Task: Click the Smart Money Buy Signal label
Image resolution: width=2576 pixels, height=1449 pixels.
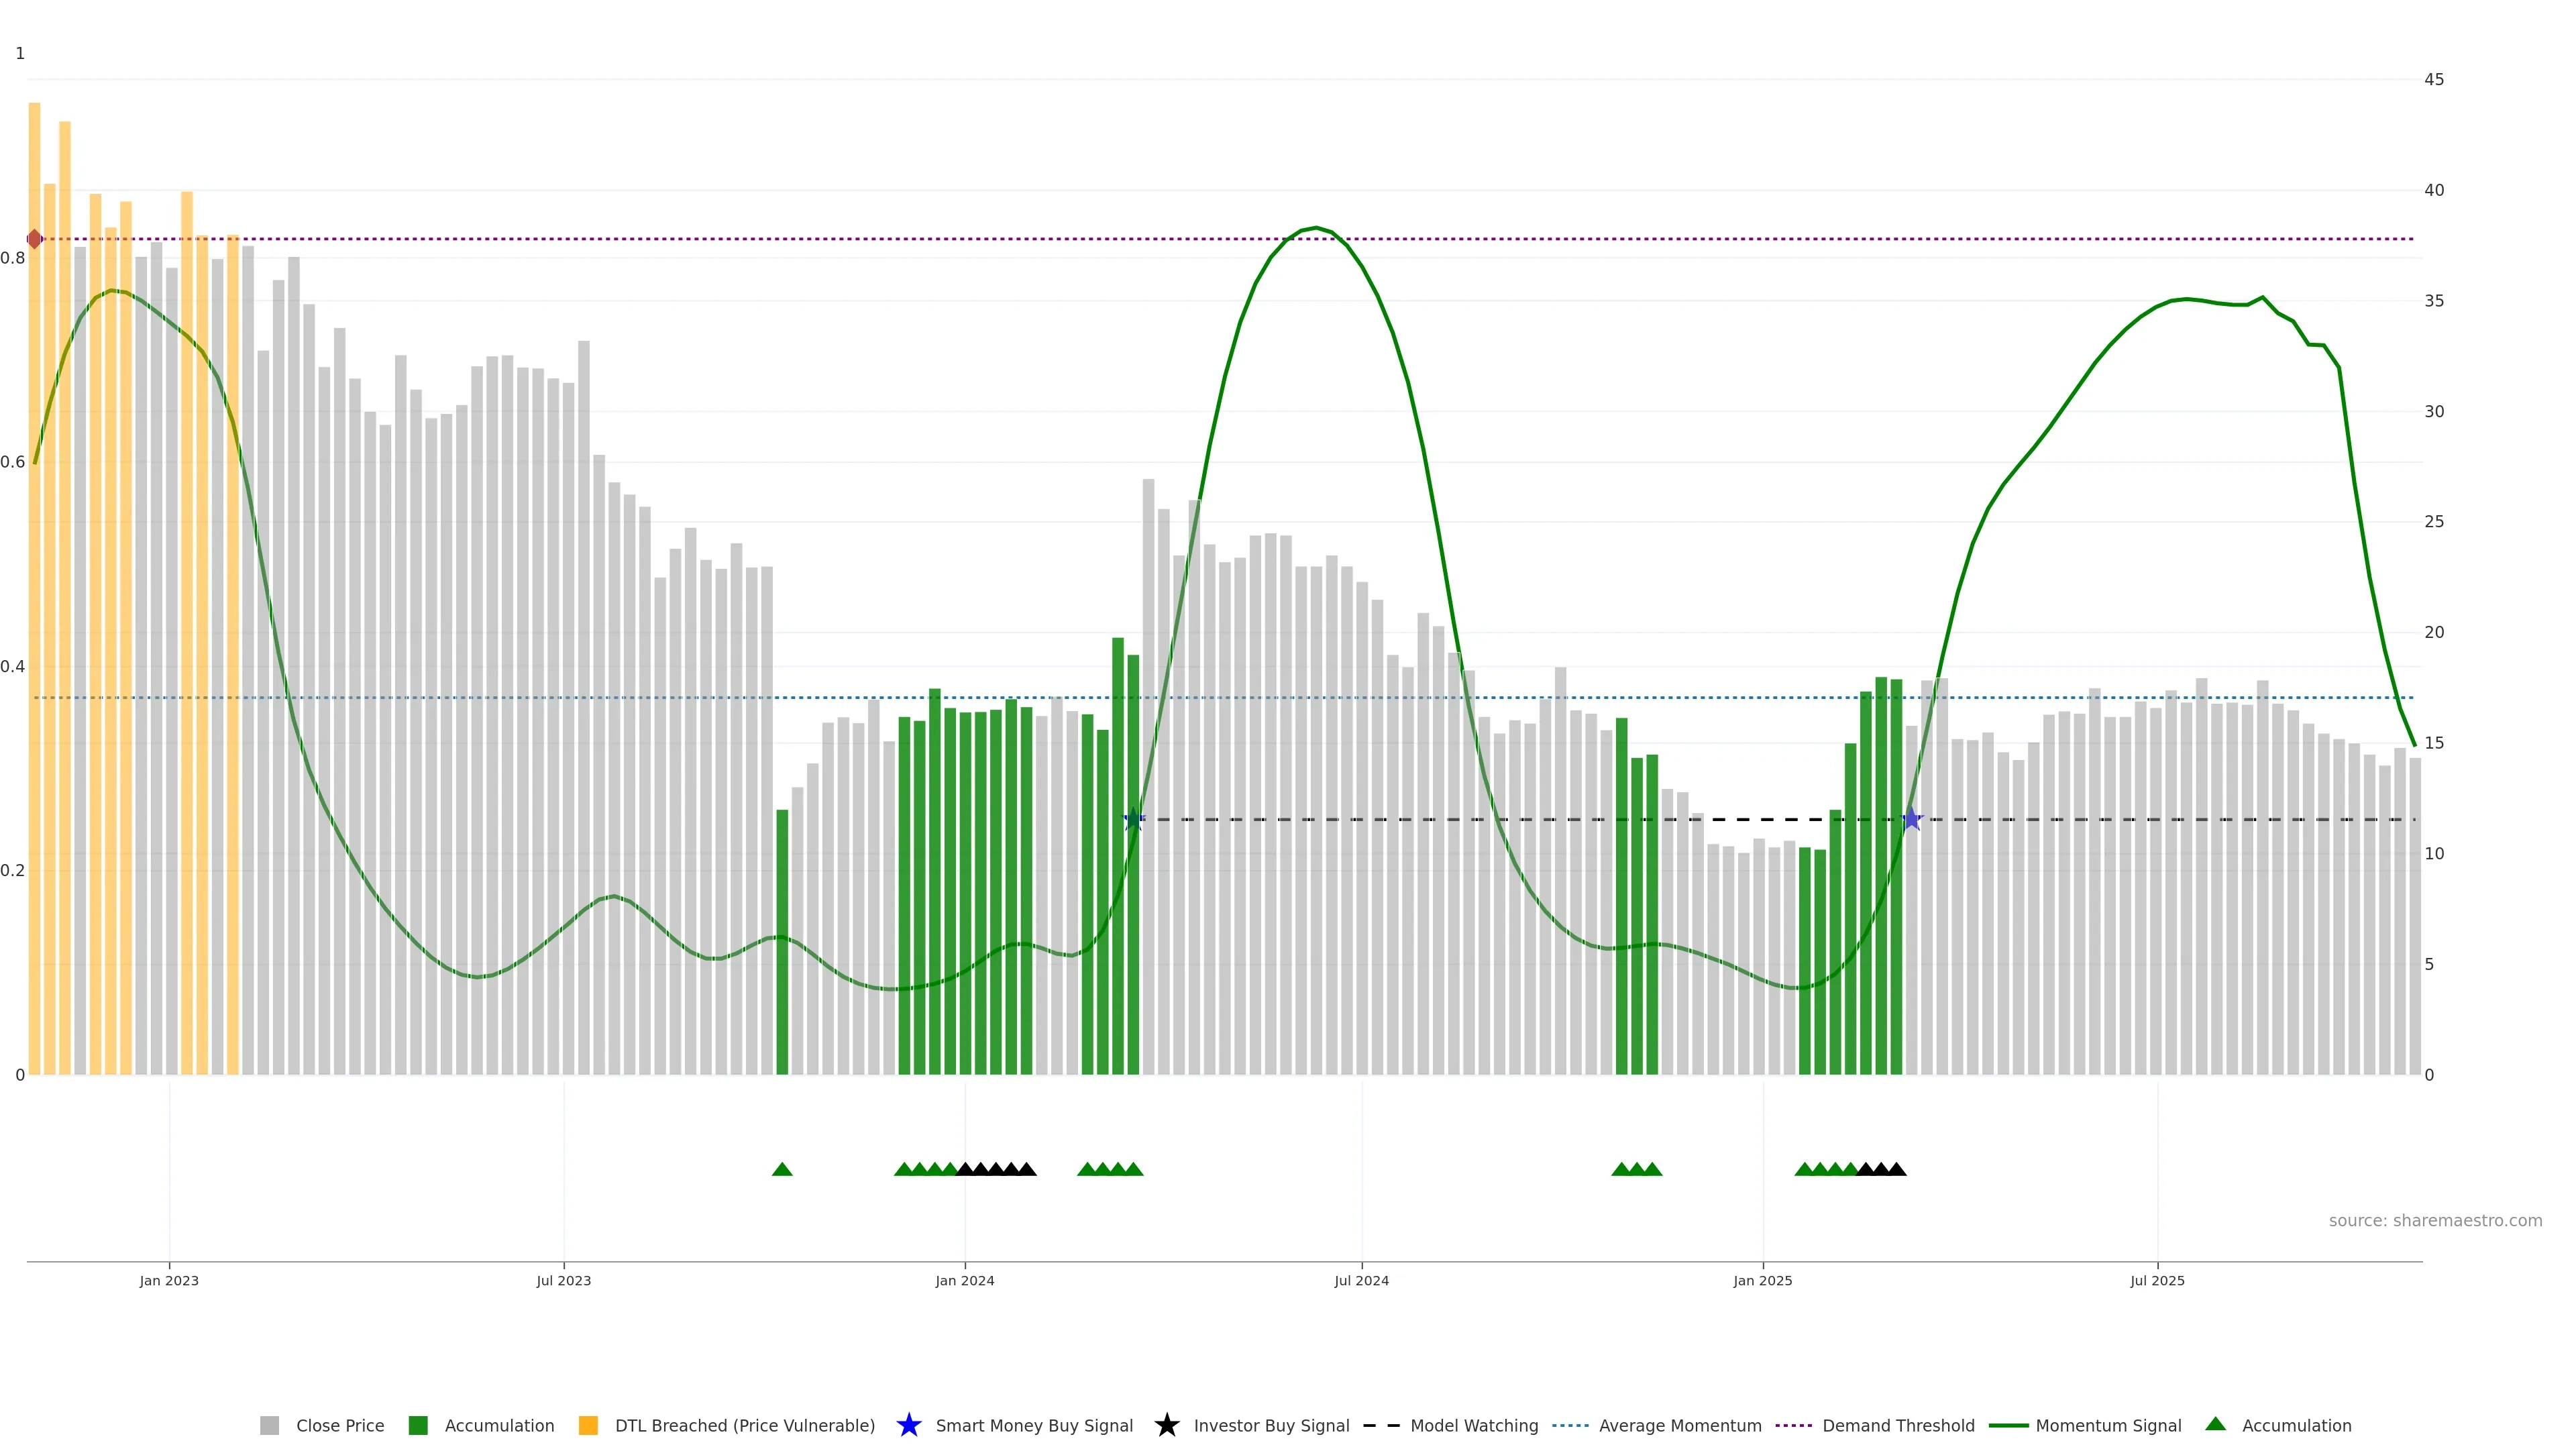Action: pyautogui.click(x=1034, y=1425)
